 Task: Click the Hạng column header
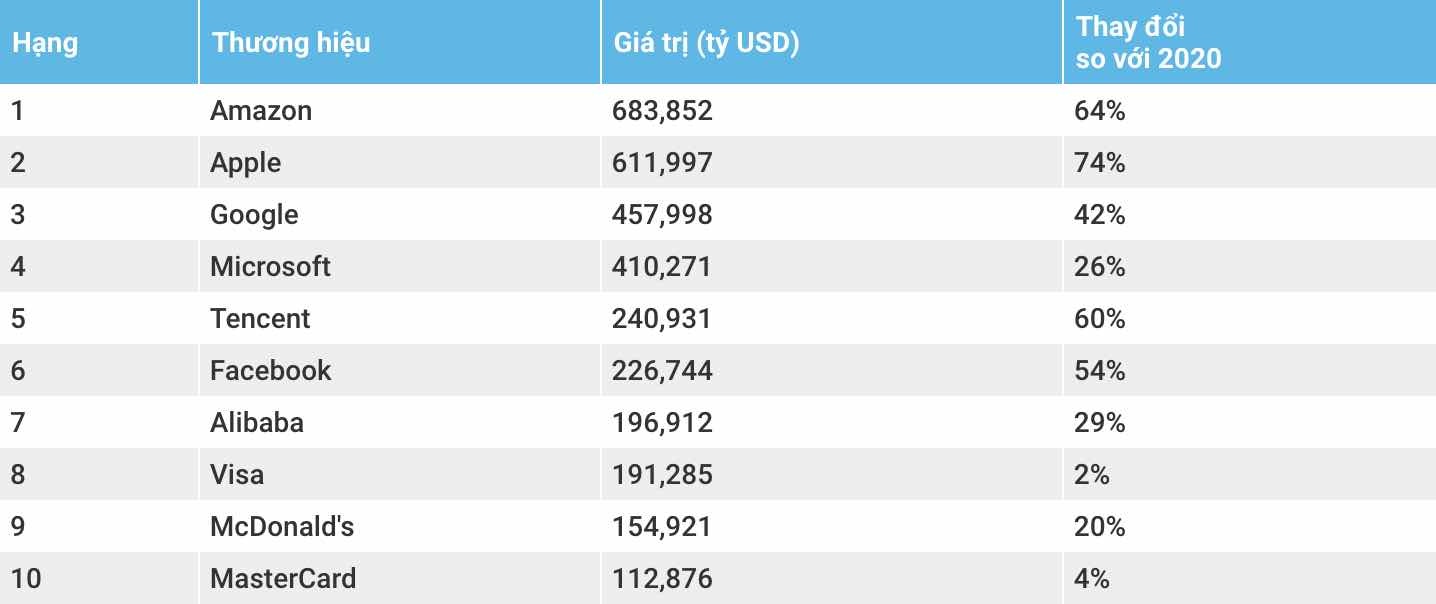pos(44,43)
